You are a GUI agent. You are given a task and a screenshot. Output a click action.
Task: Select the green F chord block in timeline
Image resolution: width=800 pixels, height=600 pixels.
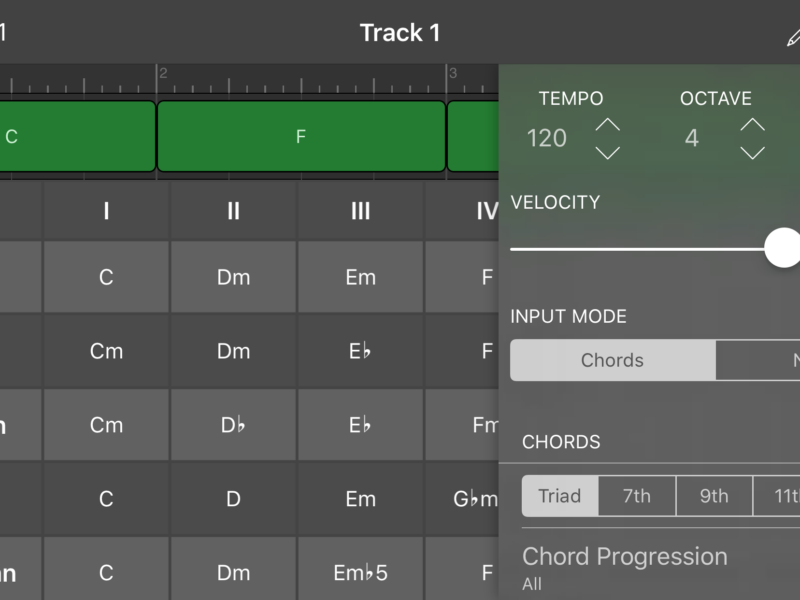click(x=301, y=137)
